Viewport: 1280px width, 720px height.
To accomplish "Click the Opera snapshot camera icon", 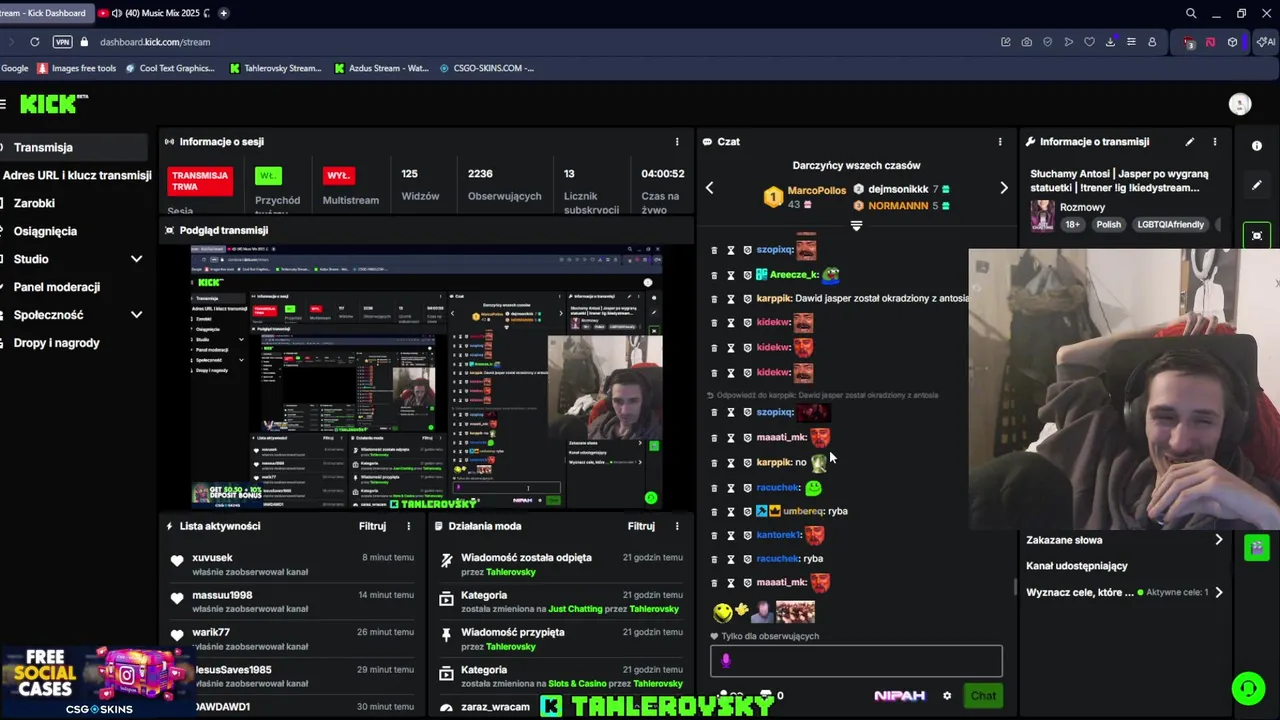I will 1027,42.
